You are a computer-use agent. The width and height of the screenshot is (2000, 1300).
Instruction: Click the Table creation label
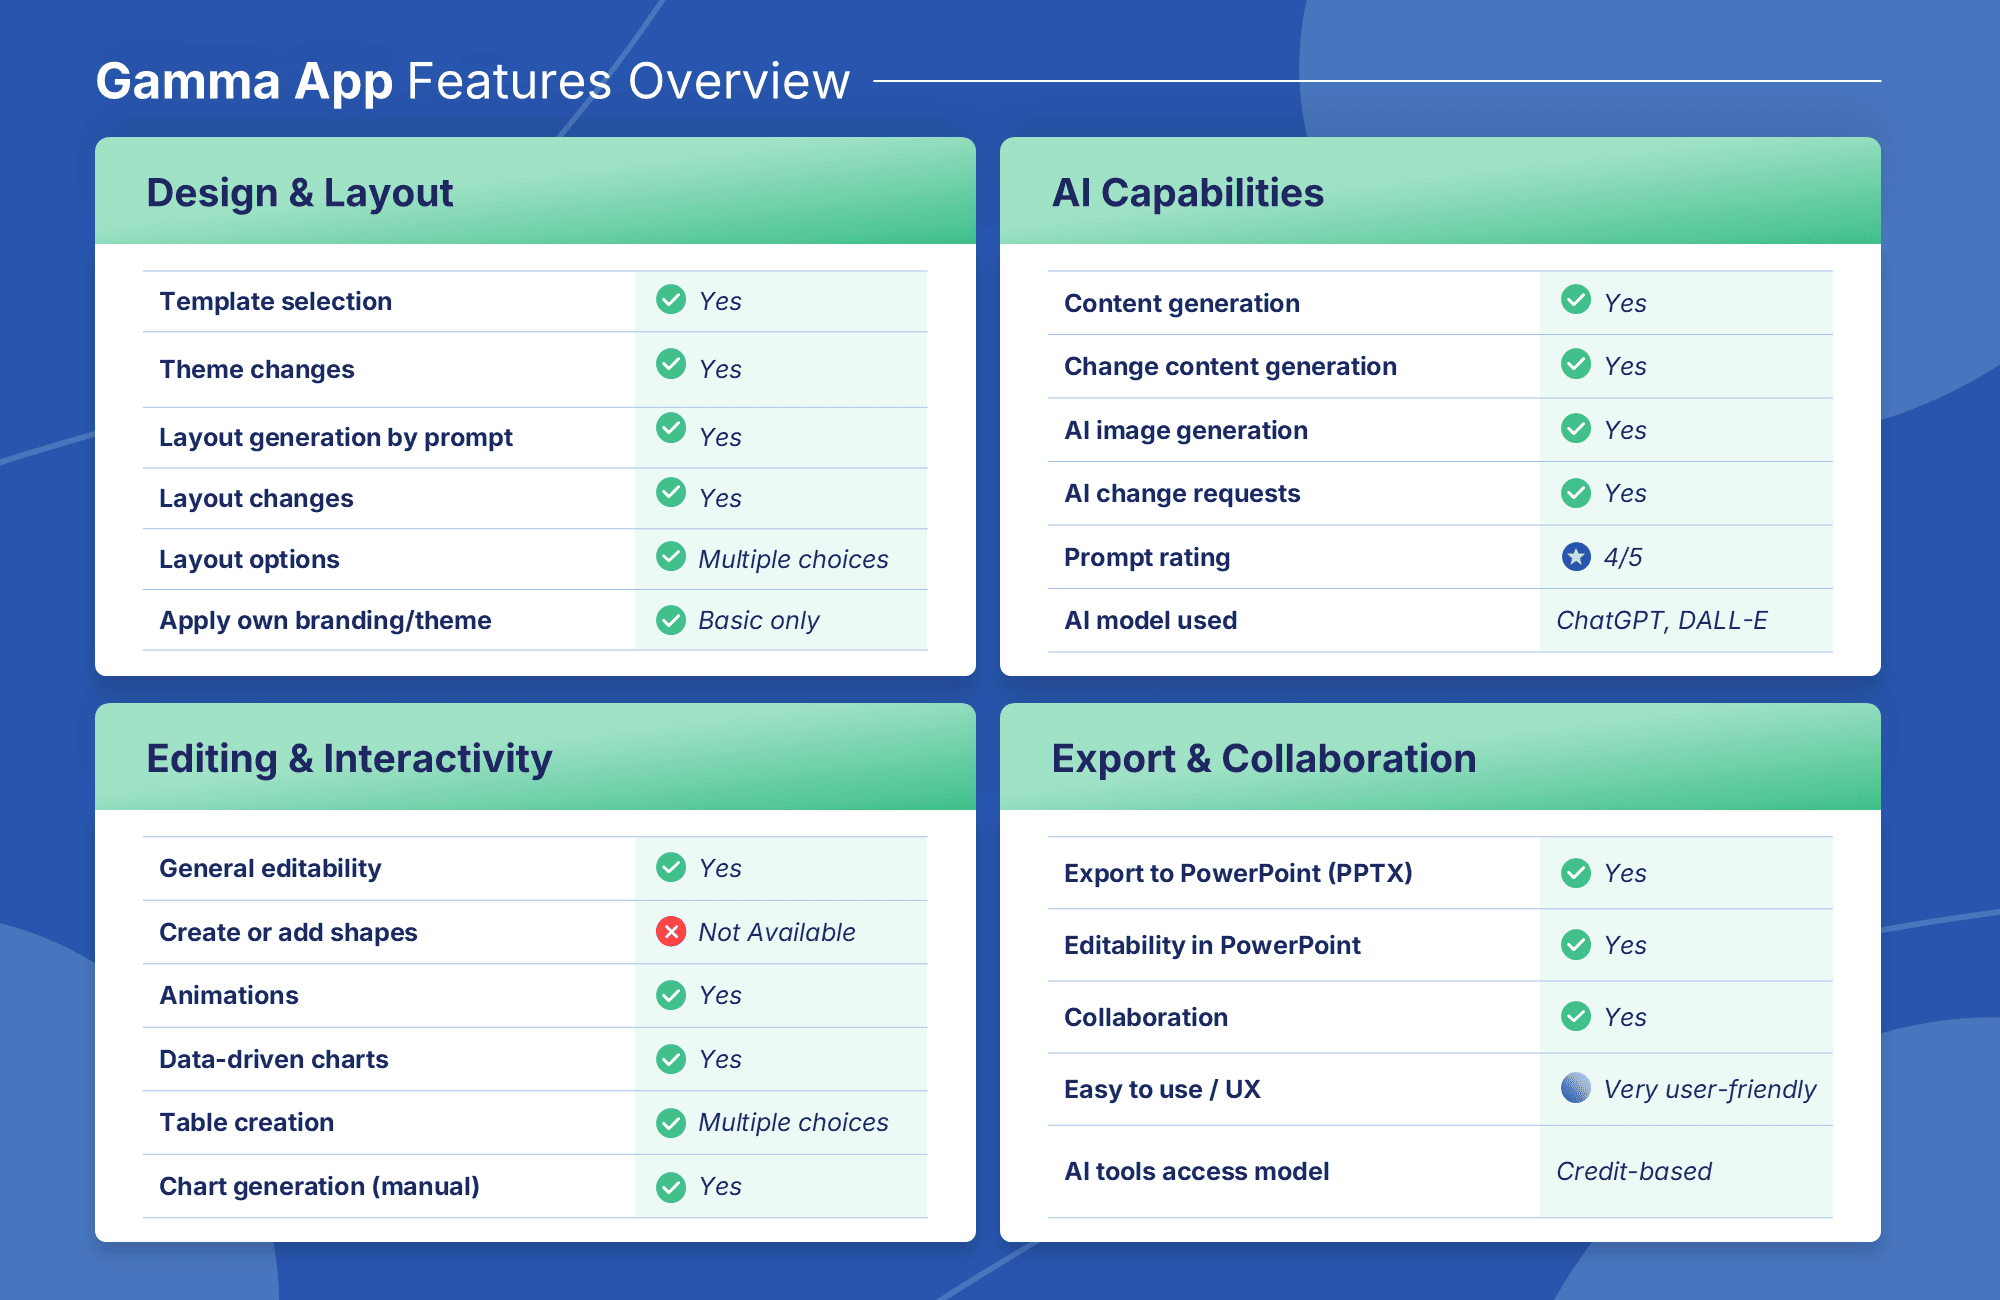[x=247, y=1122]
